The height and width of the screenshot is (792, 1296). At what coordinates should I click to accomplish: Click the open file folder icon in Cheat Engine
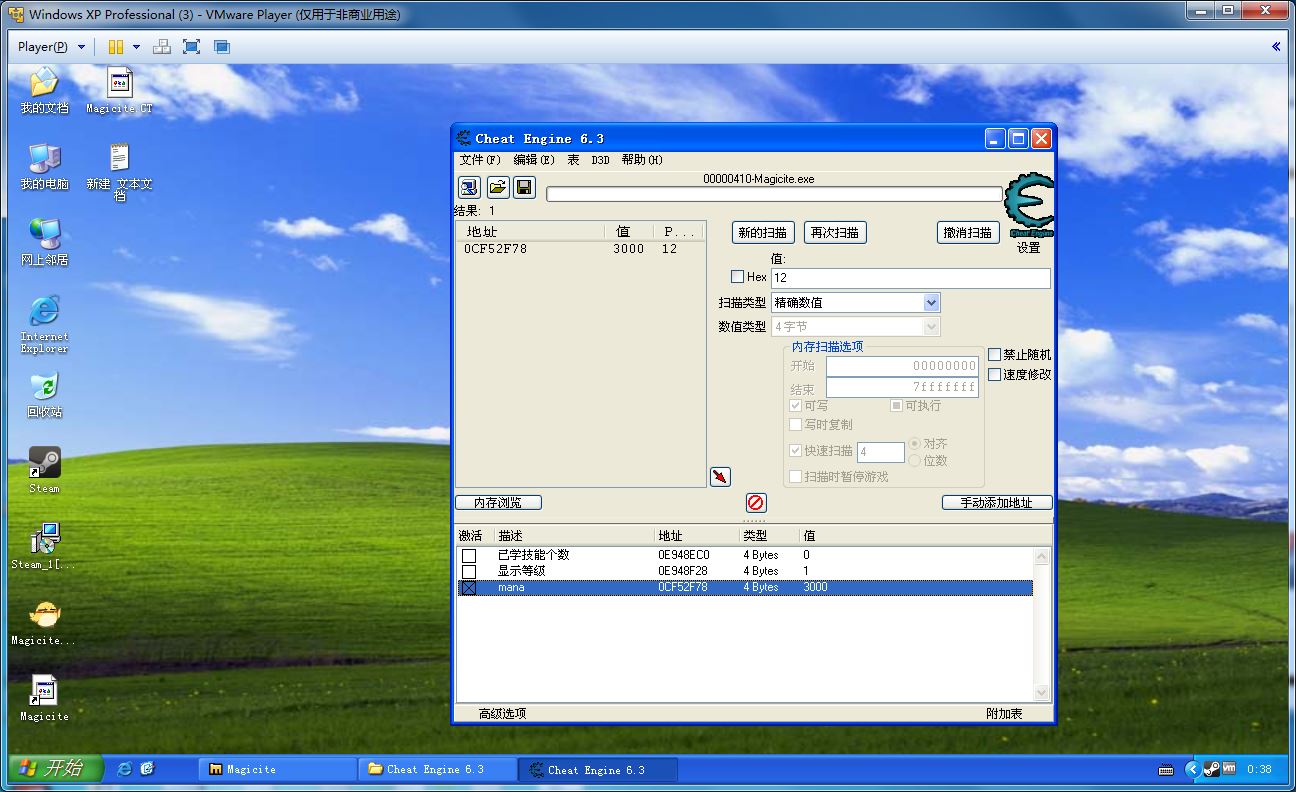pyautogui.click(x=497, y=187)
